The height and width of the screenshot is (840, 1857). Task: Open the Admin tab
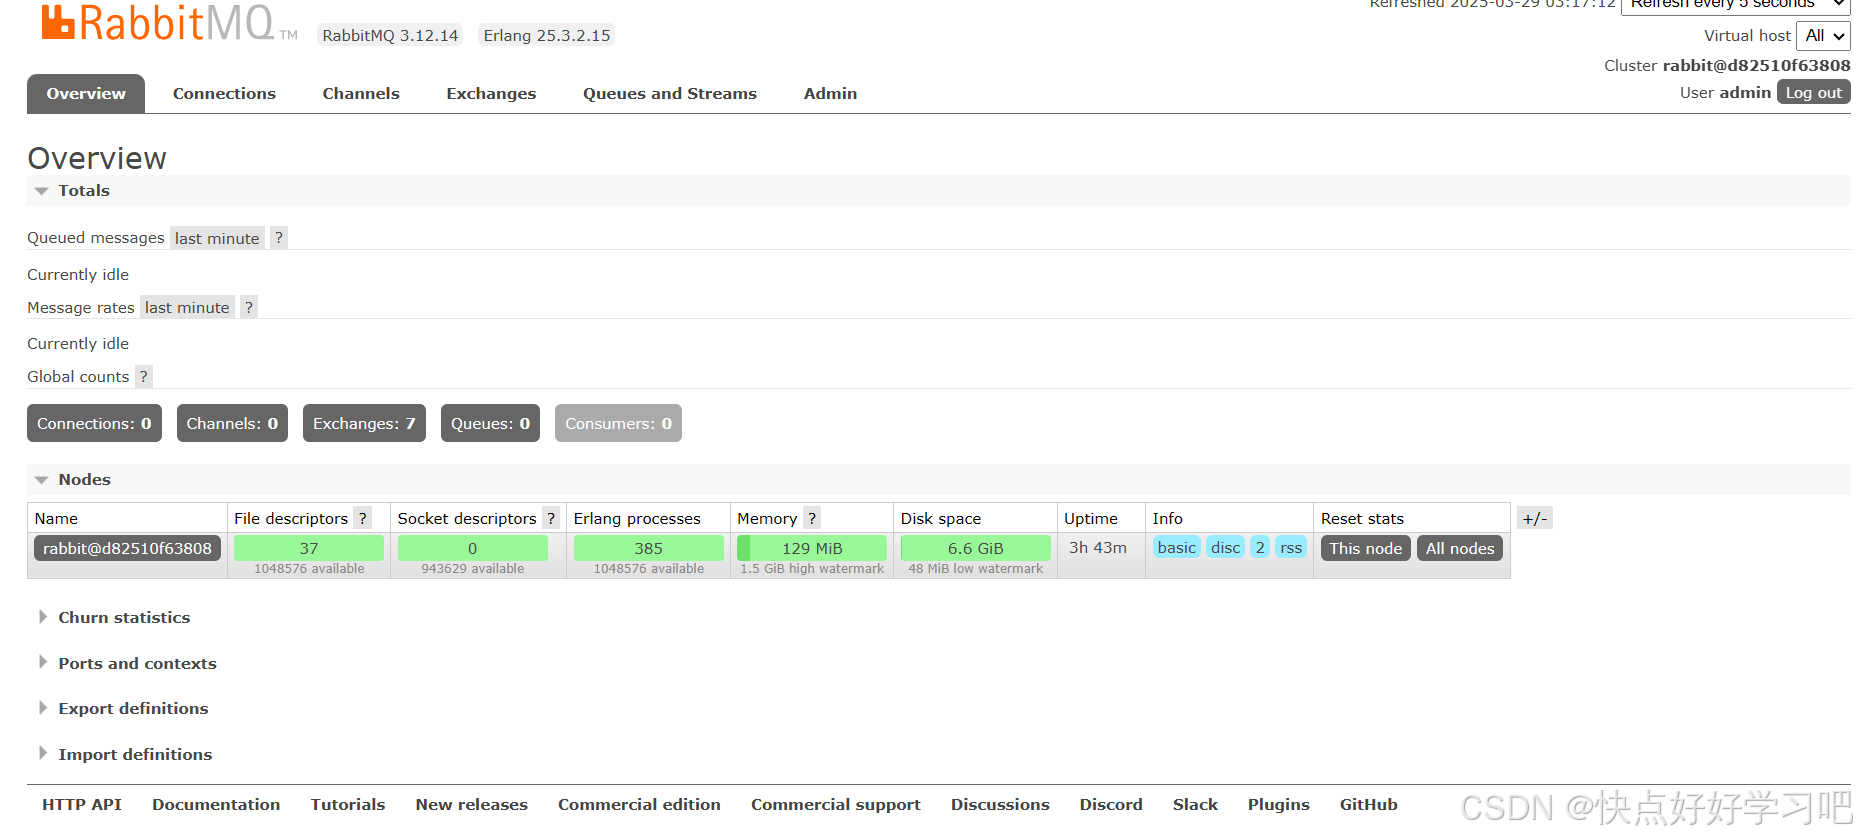[830, 93]
